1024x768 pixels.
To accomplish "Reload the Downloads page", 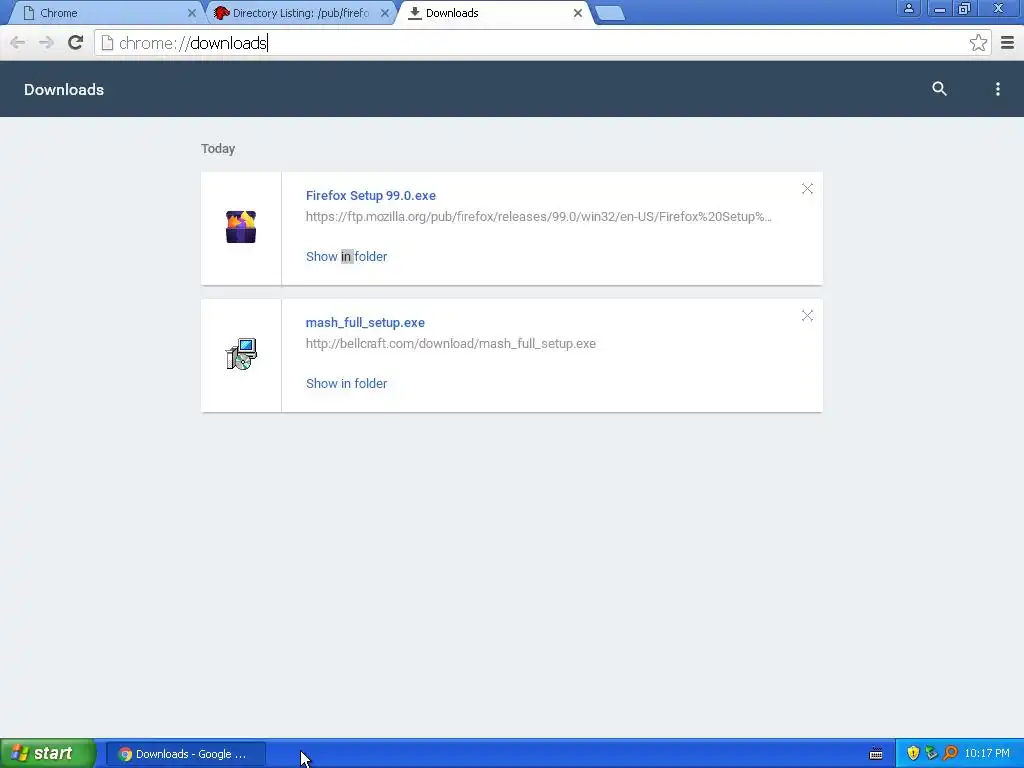I will tap(76, 43).
